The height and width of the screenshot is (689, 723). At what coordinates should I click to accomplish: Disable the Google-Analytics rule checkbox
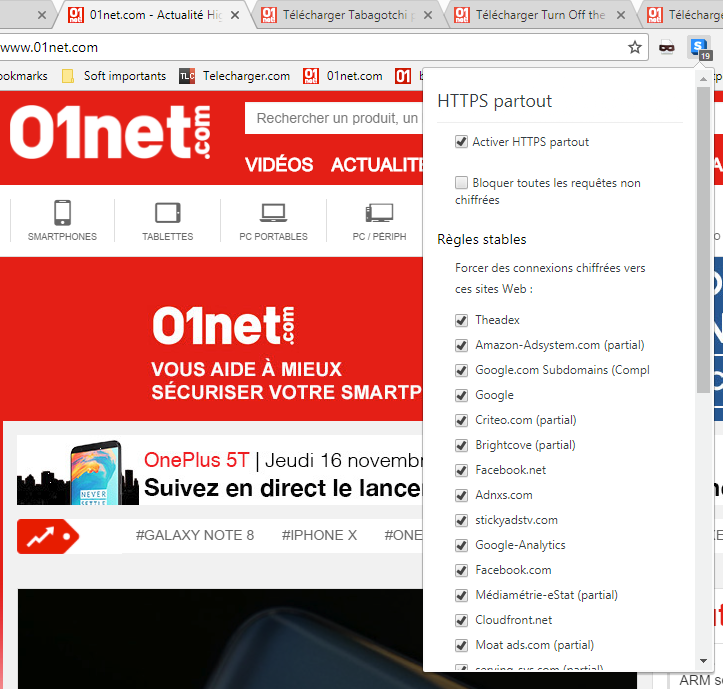tap(461, 545)
